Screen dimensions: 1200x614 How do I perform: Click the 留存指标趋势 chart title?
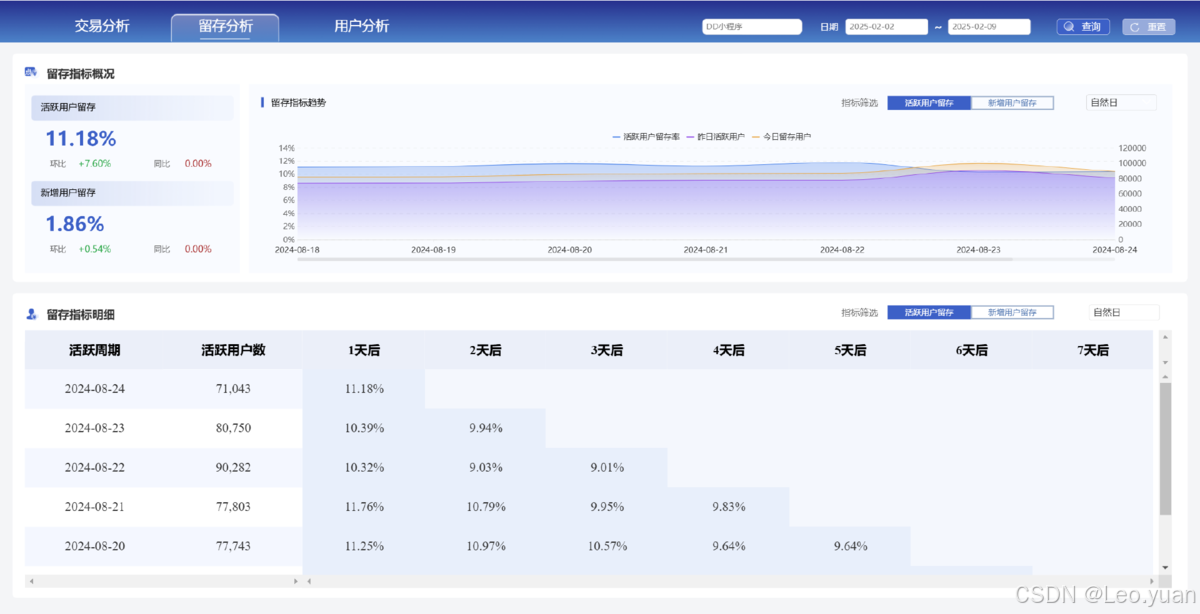tap(298, 102)
